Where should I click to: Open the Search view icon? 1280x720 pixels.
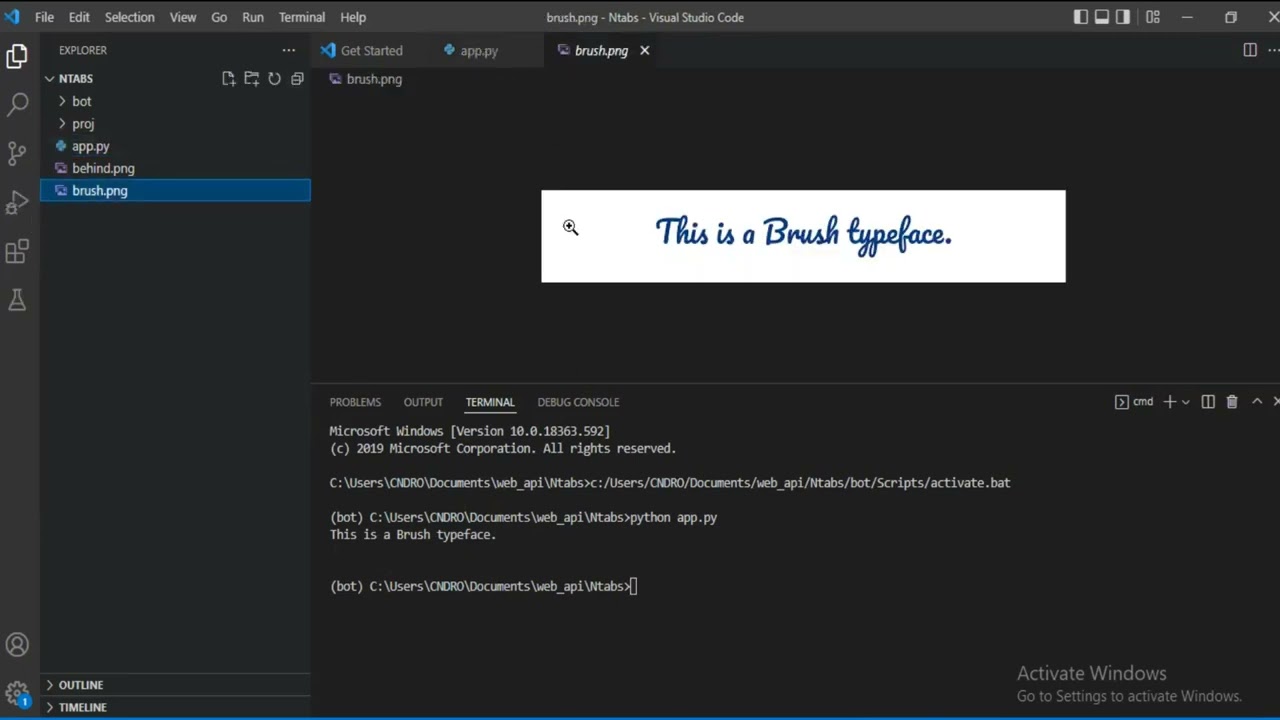tap(17, 104)
